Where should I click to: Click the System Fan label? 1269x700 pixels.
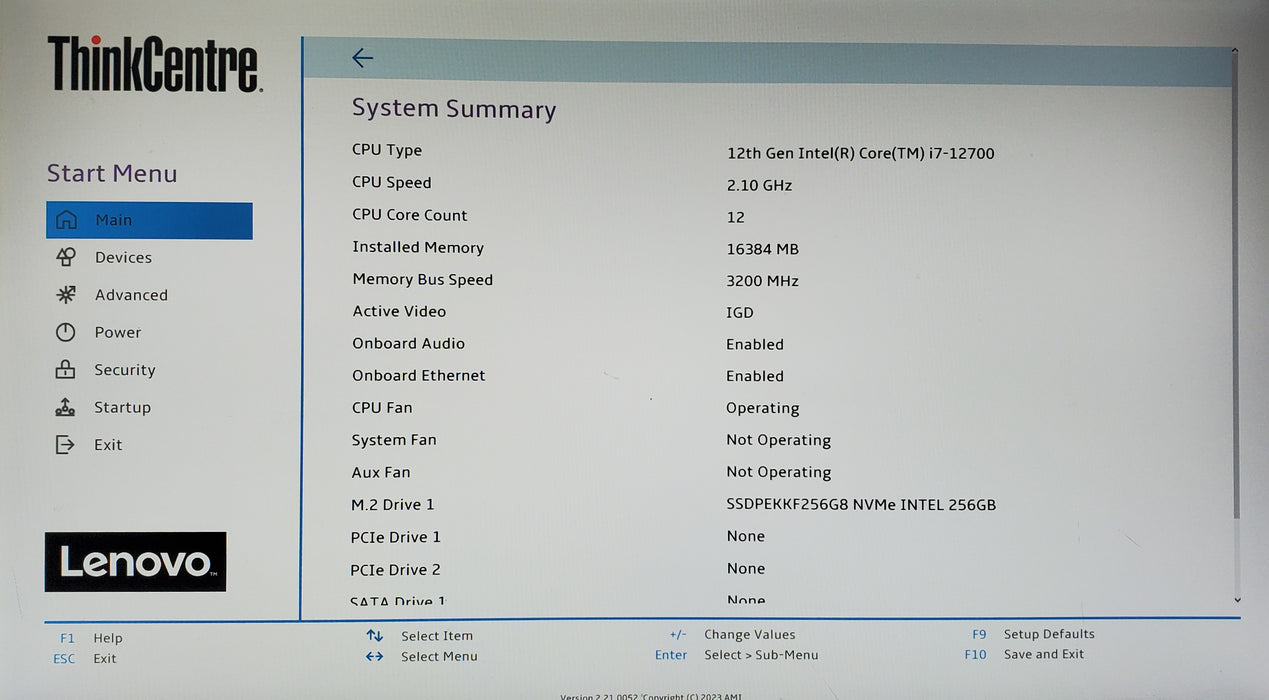tap(394, 440)
